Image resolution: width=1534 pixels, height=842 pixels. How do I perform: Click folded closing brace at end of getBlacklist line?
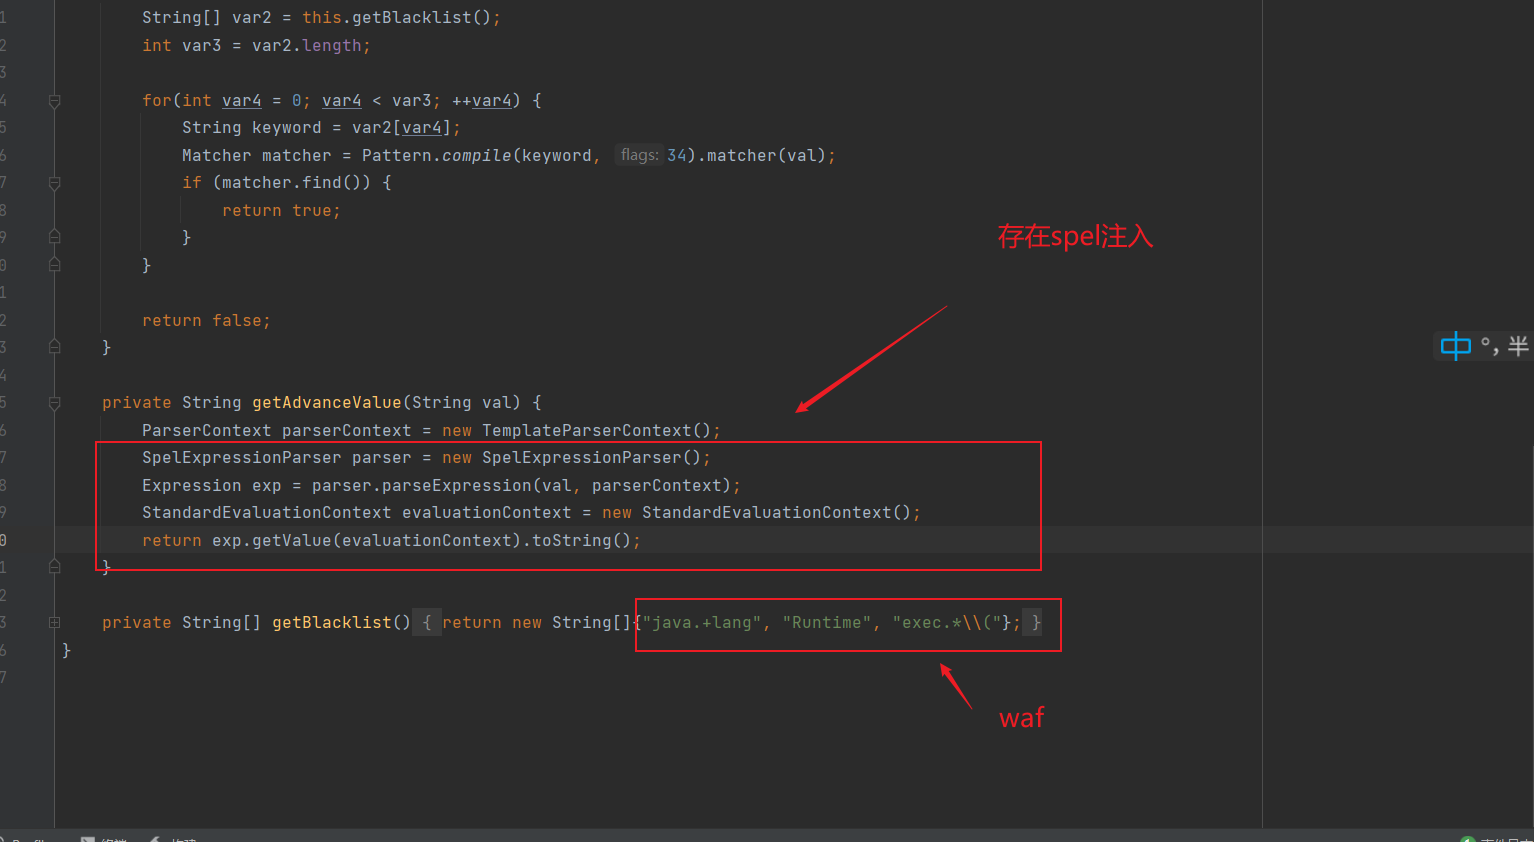[x=1036, y=622]
